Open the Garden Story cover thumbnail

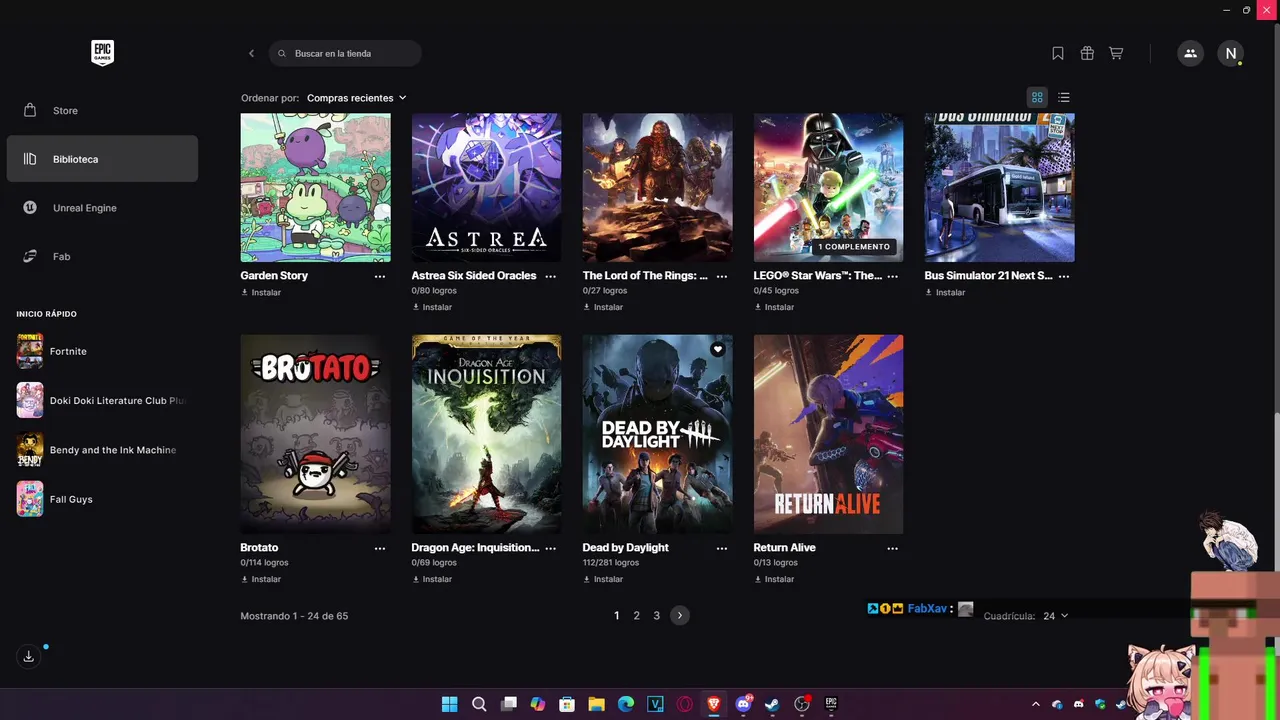pyautogui.click(x=316, y=188)
